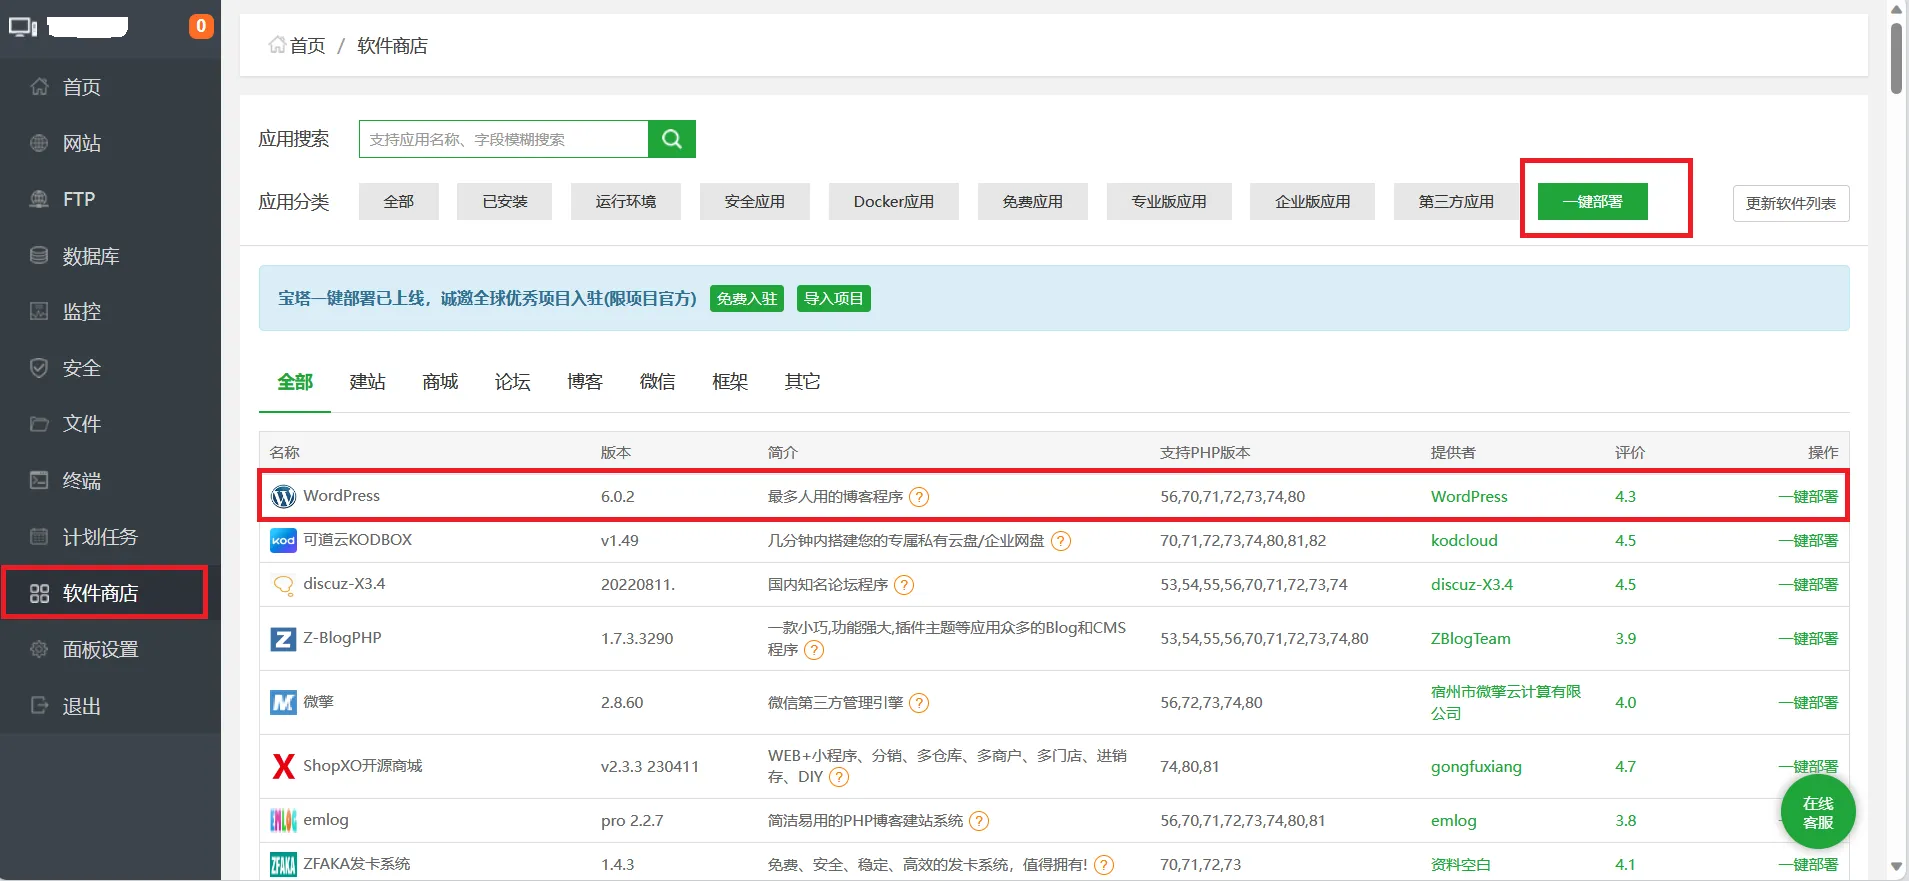This screenshot has height=881, width=1909.
Task: Click 一键部署 link for discuz-X3.4
Action: click(1807, 585)
